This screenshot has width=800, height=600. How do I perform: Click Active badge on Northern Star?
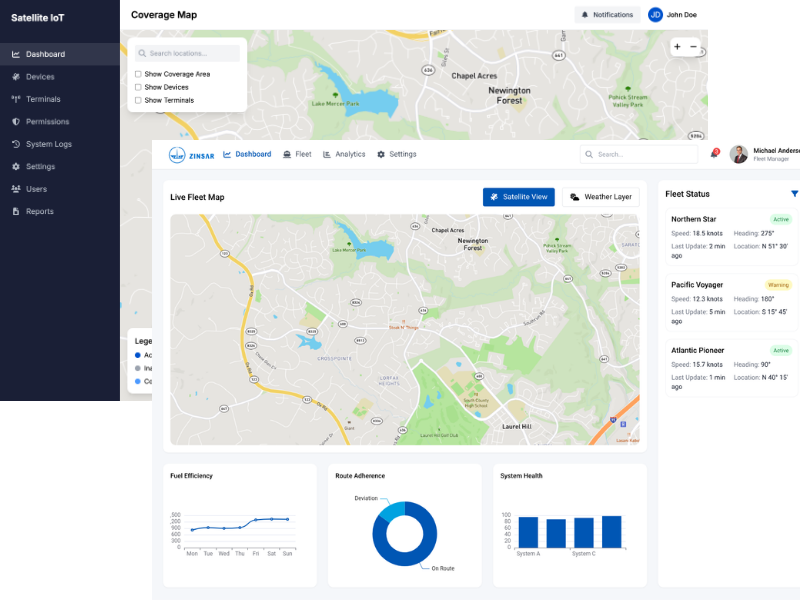781,219
